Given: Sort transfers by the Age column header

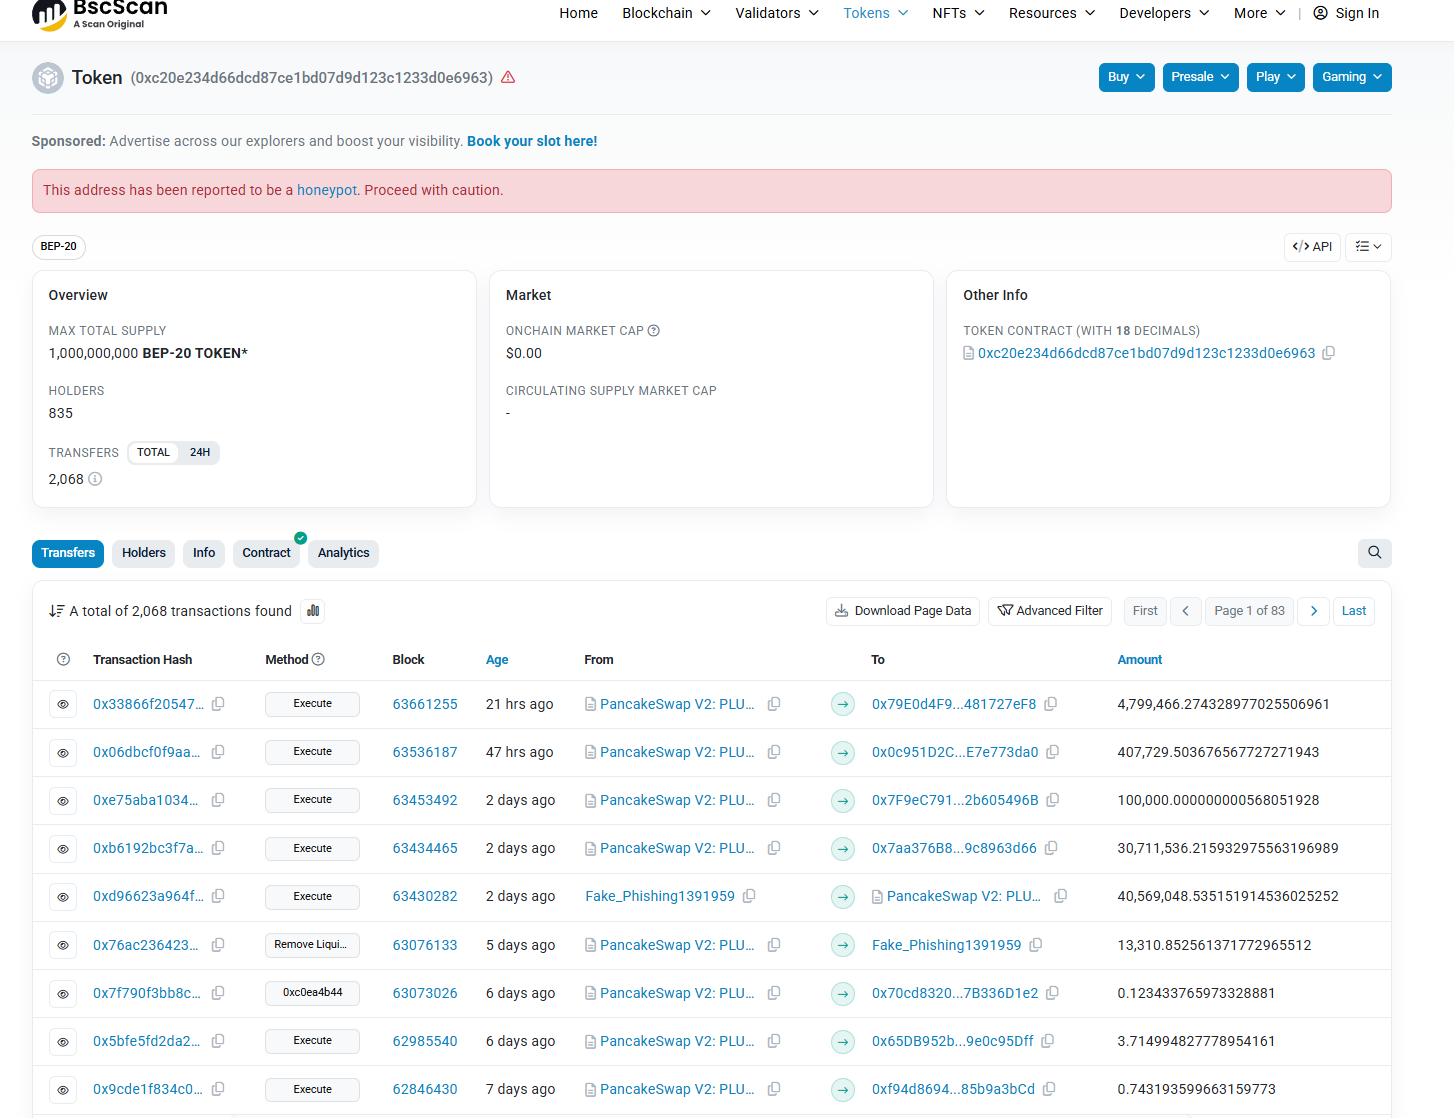Looking at the screenshot, I should pos(497,660).
